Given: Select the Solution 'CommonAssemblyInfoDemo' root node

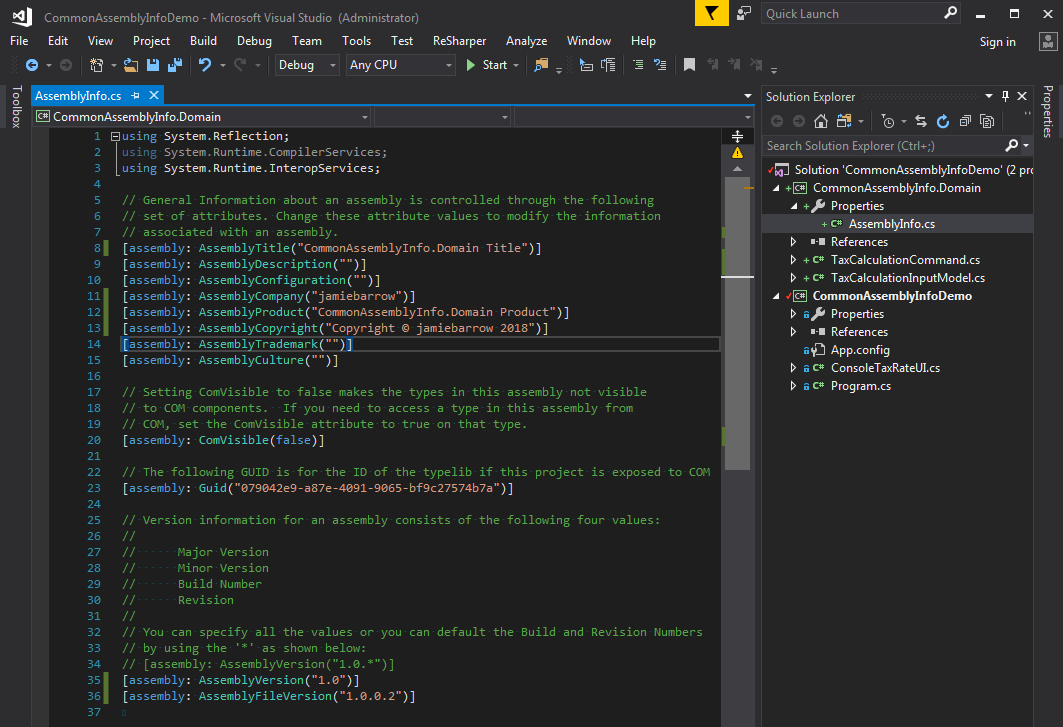Looking at the screenshot, I should 913,170.
